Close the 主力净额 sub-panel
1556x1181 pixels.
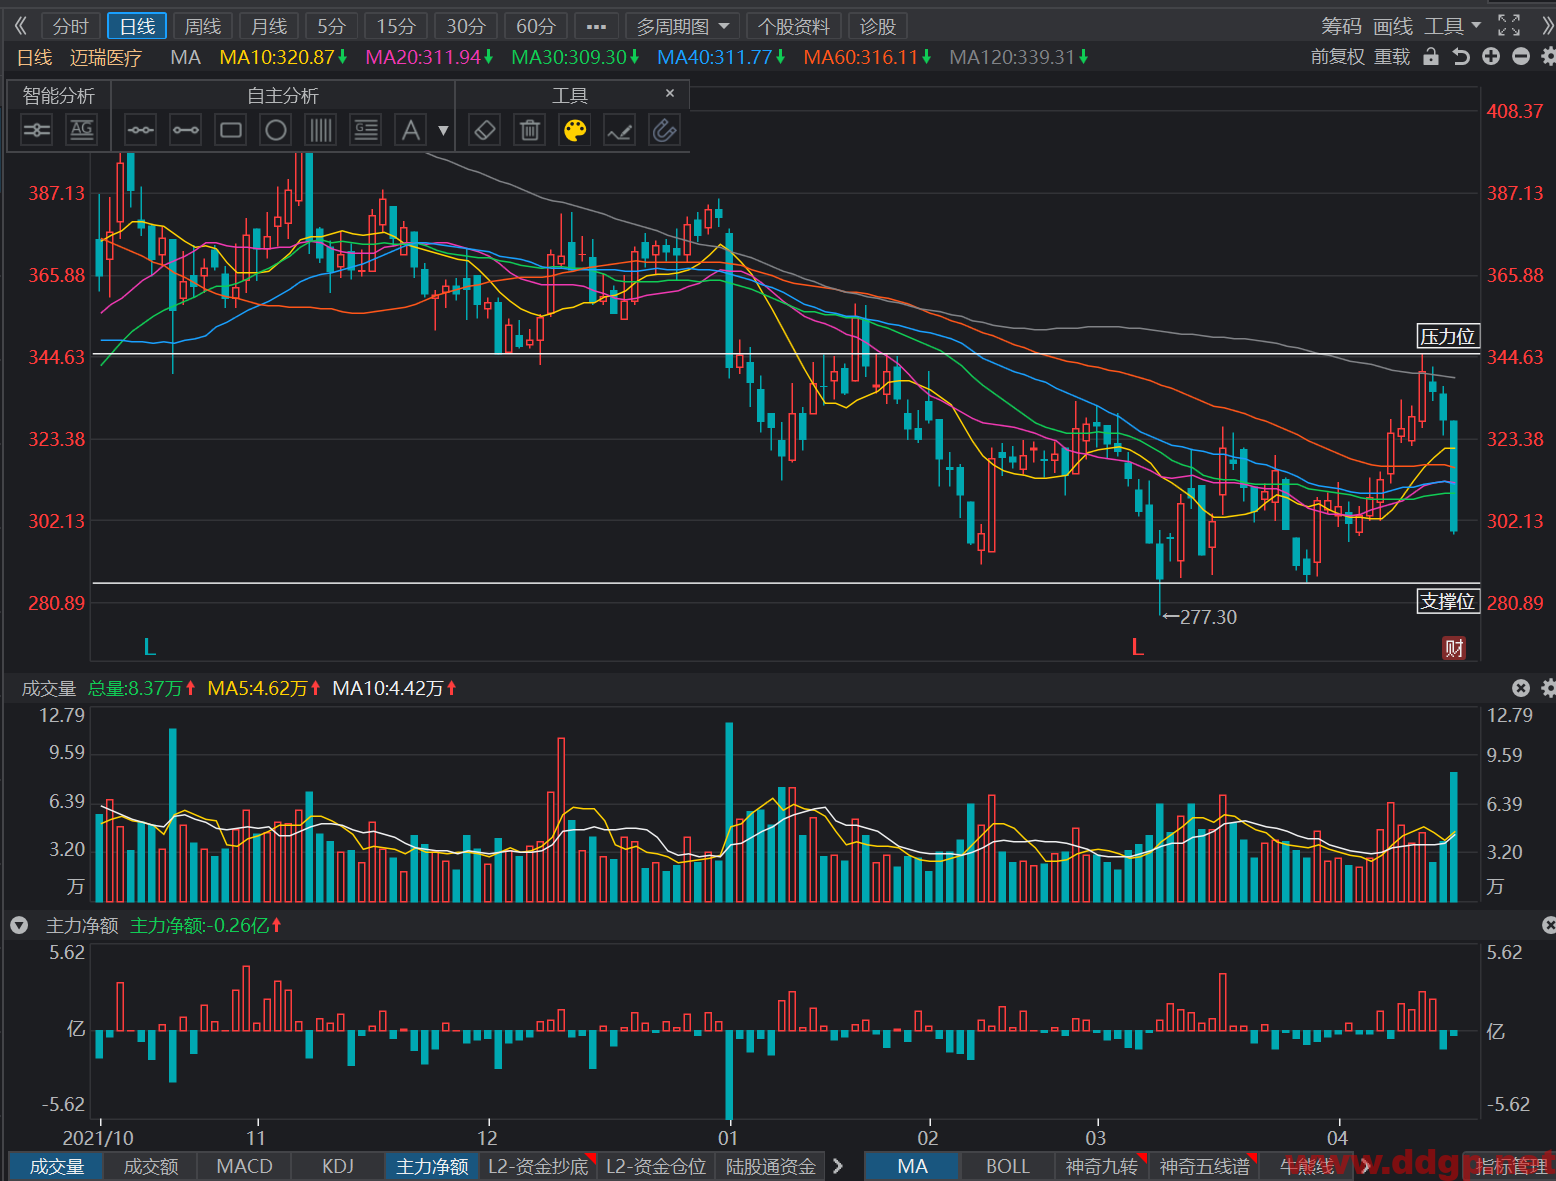[x=1549, y=926]
